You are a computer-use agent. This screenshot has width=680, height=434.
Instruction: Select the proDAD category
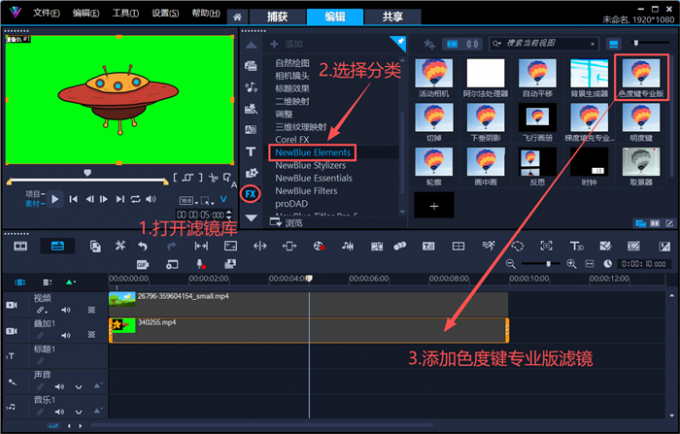292,203
